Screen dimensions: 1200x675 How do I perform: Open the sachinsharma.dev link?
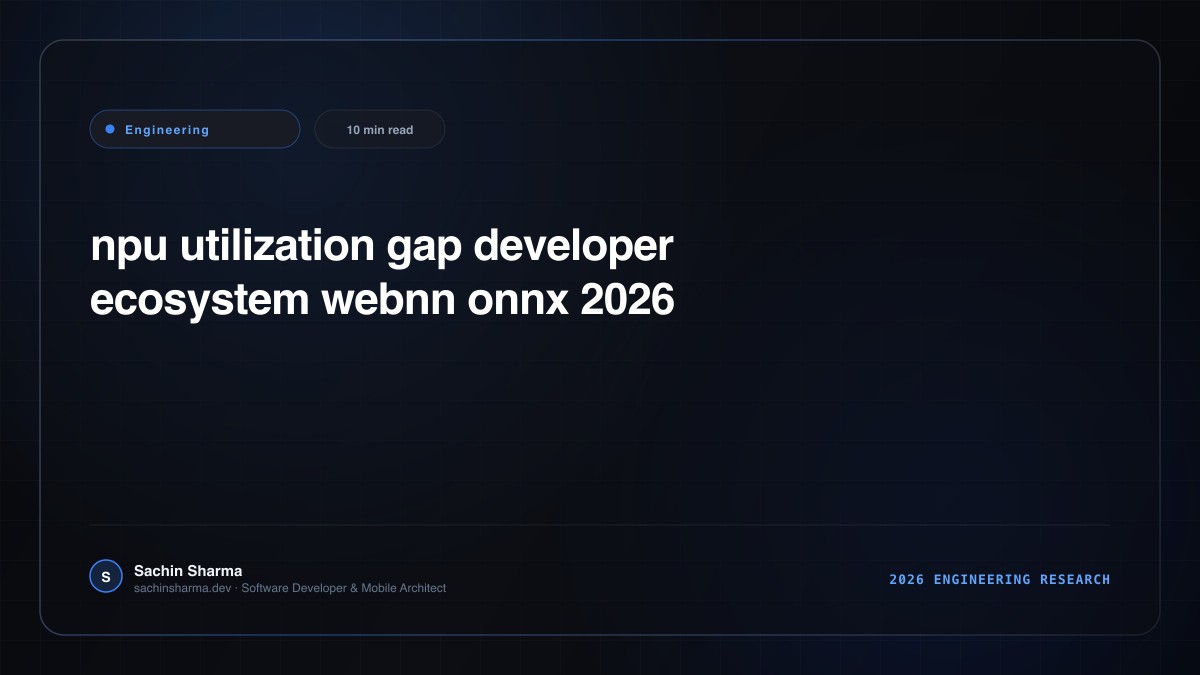pyautogui.click(x=183, y=588)
